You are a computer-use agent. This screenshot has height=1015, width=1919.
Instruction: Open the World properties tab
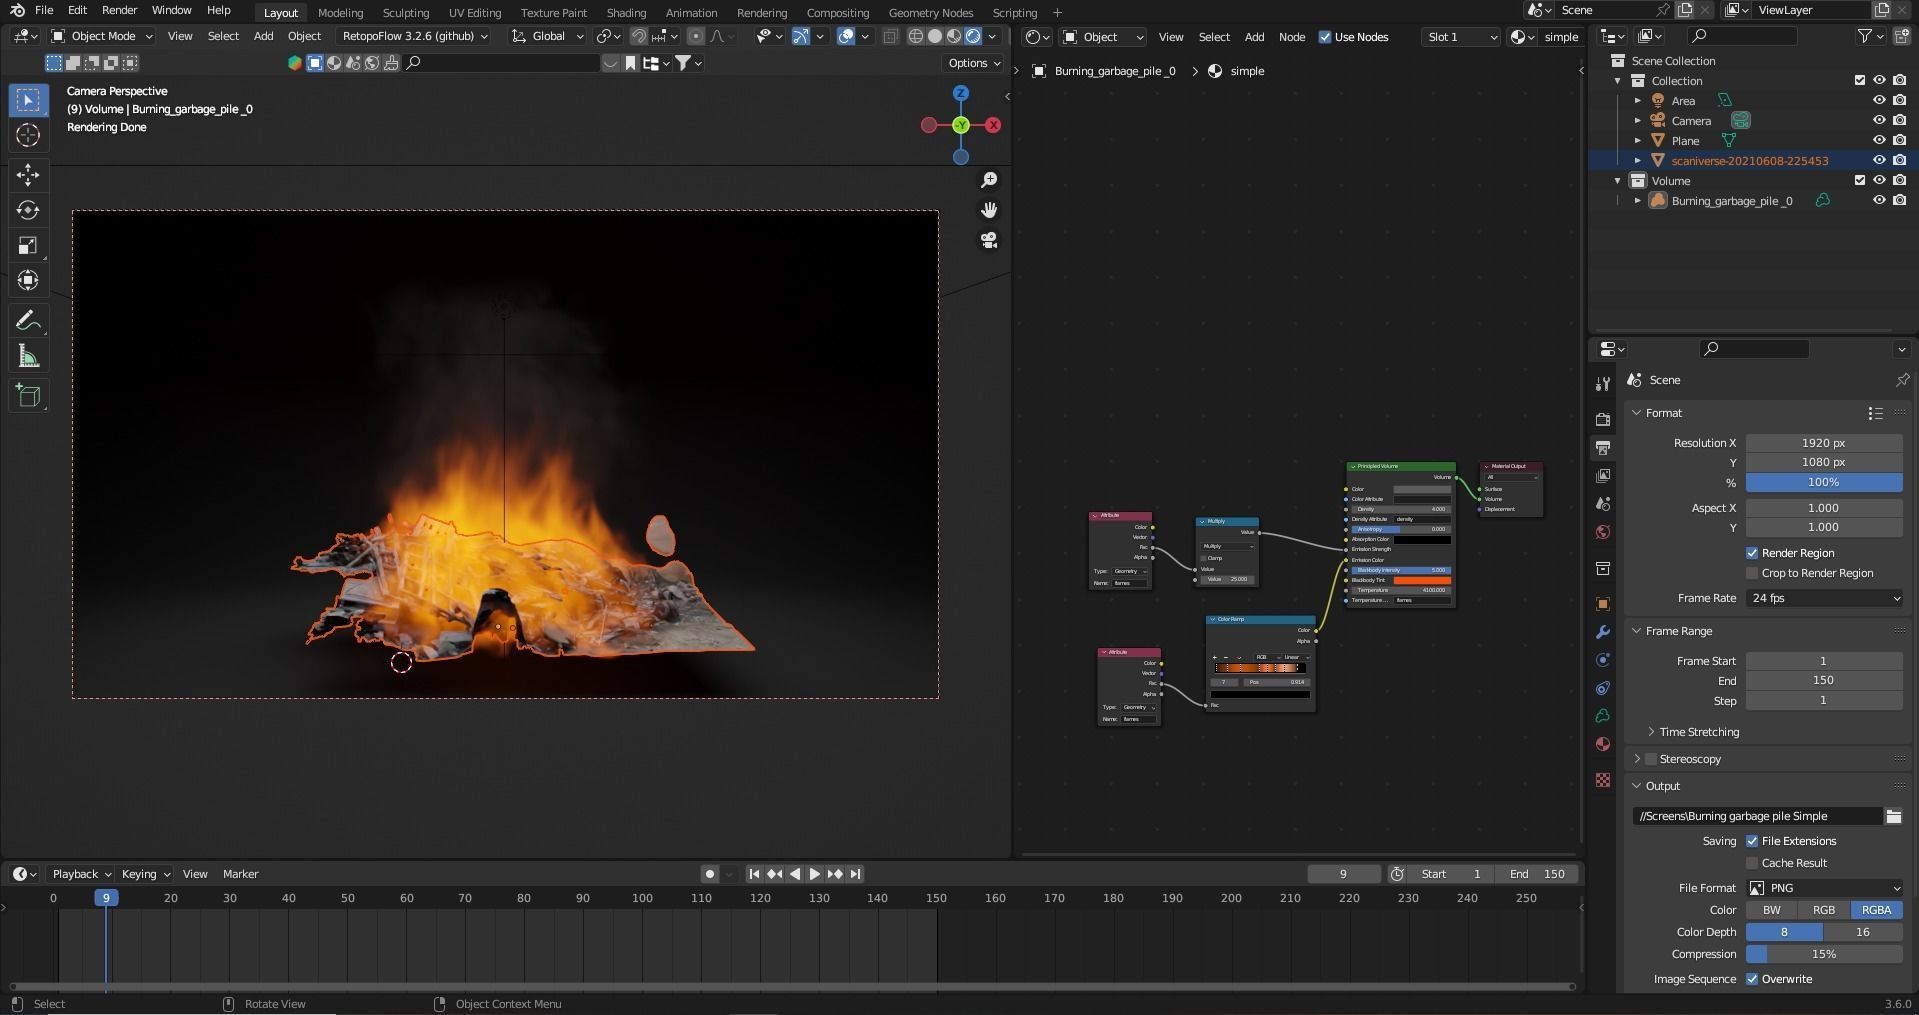1603,532
